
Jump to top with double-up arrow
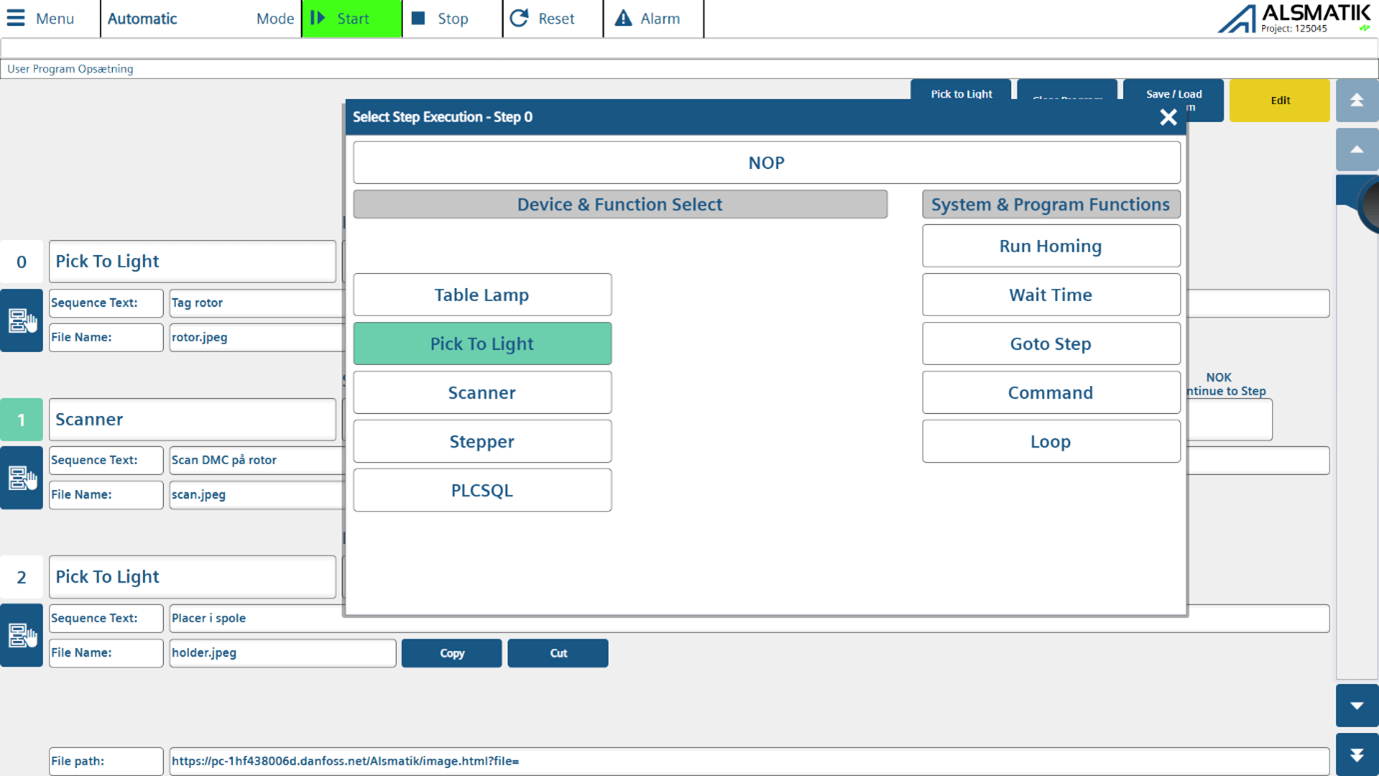1356,100
